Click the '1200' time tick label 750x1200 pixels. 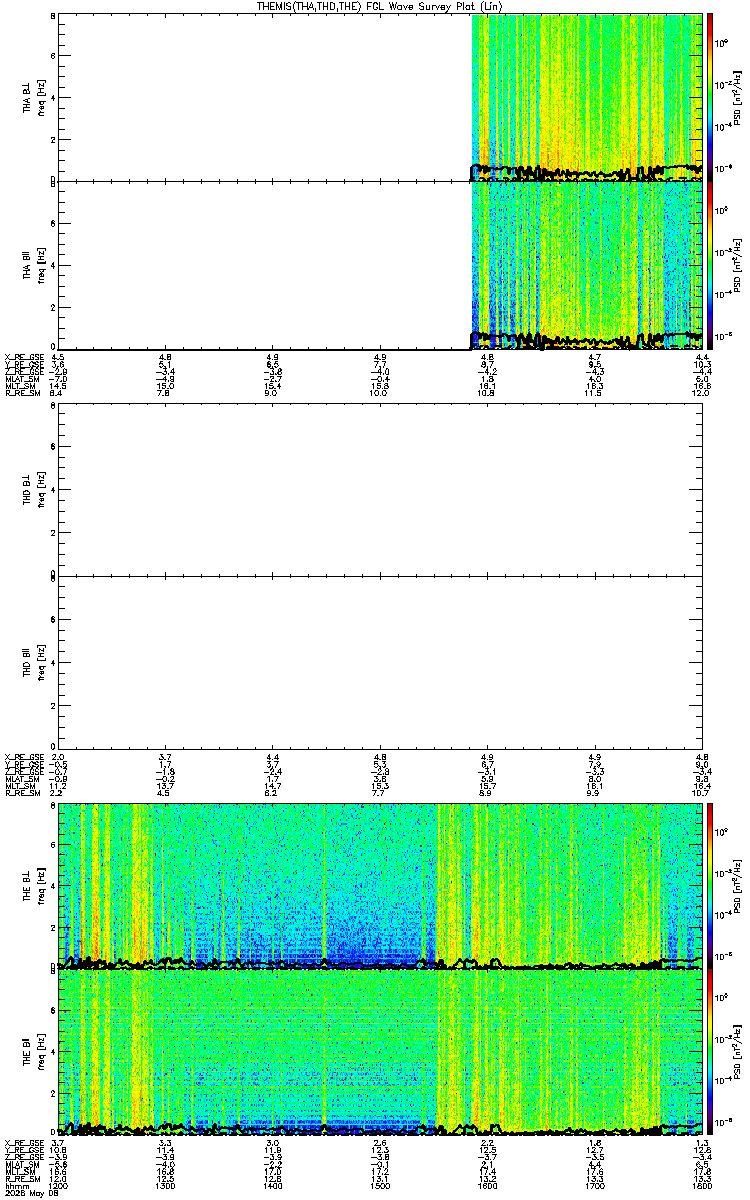pos(59,1184)
